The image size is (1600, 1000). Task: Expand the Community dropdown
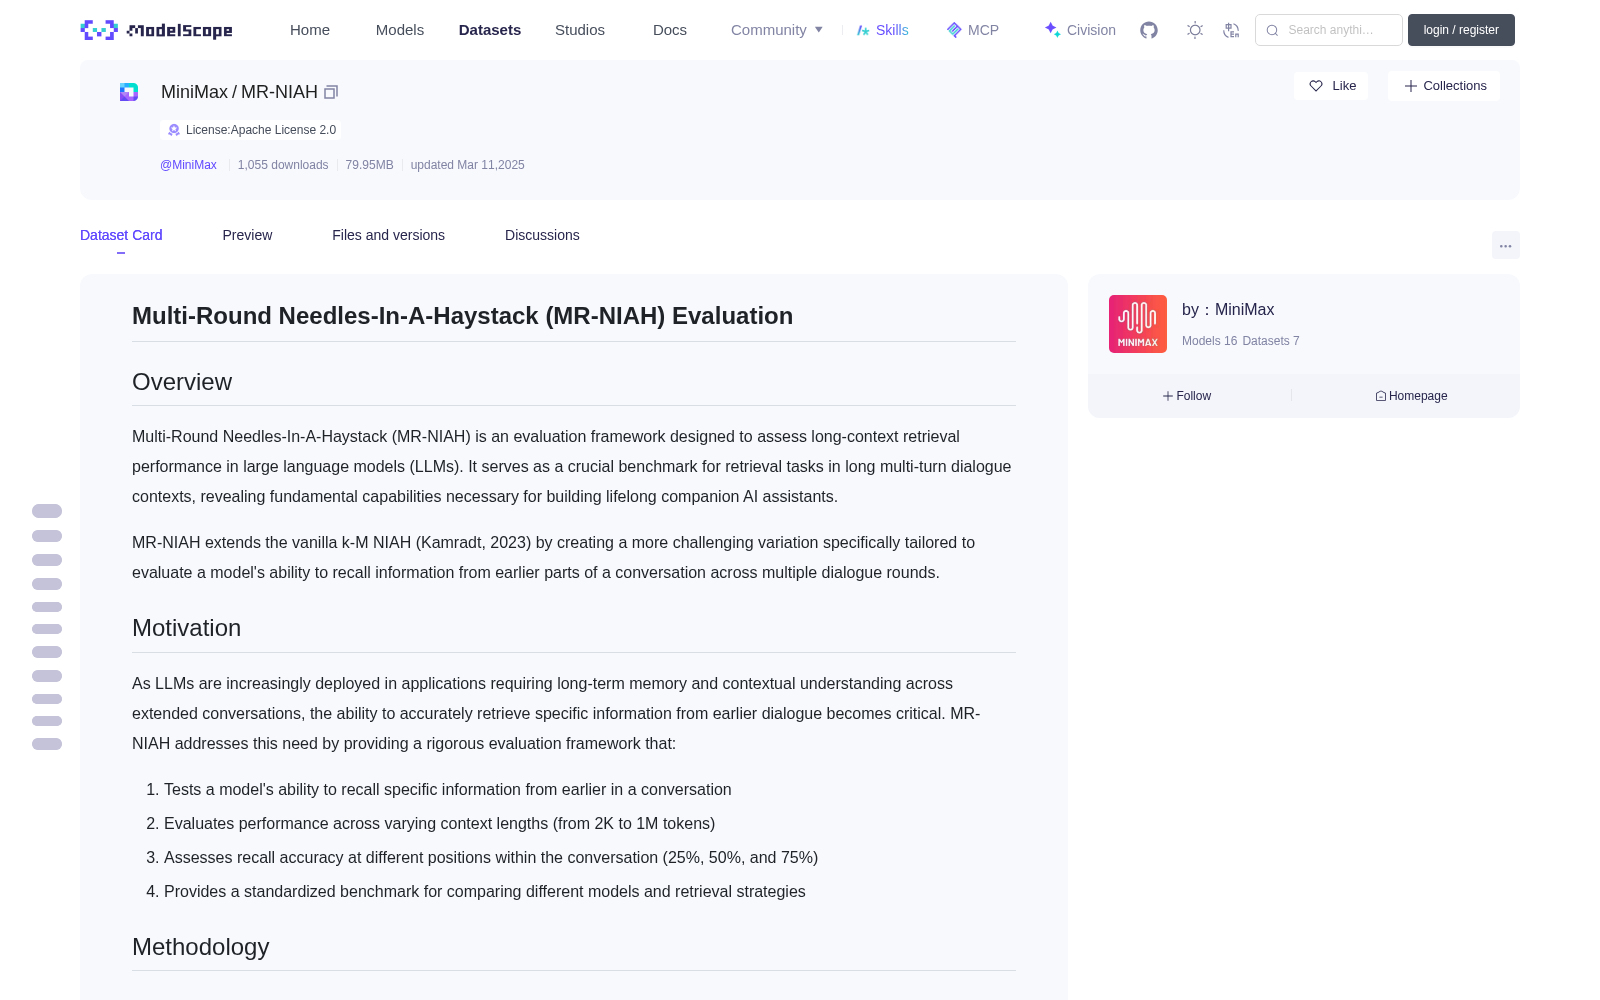pyautogui.click(x=777, y=30)
